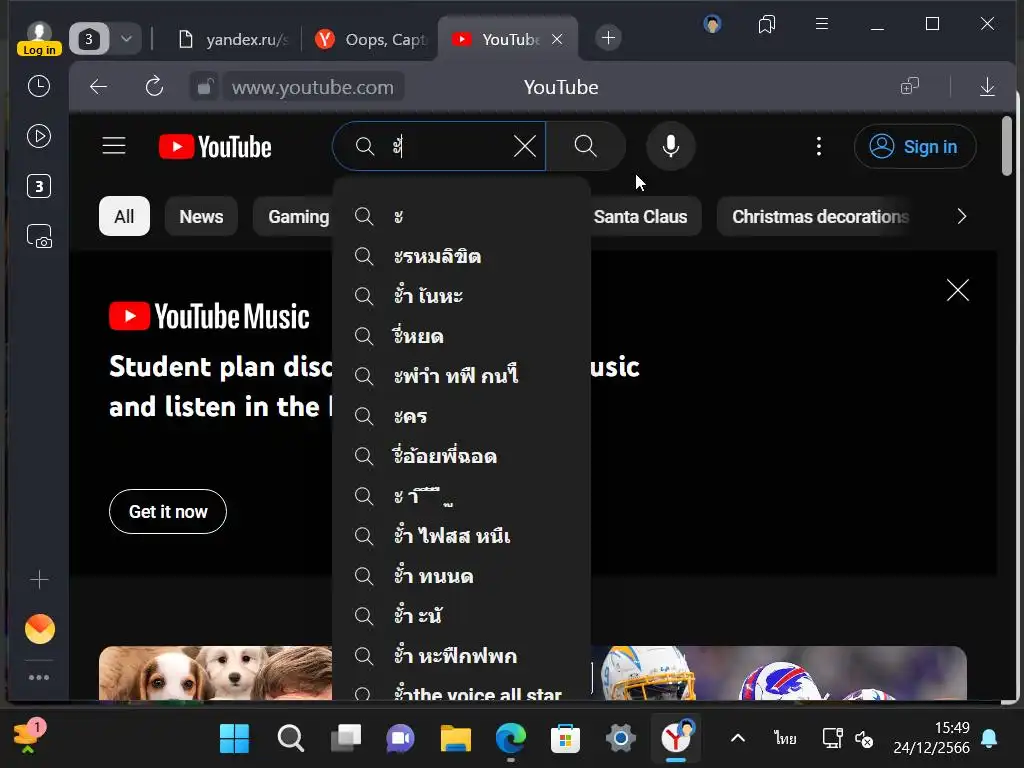Open the browser history clock icon in sidebar

click(39, 86)
